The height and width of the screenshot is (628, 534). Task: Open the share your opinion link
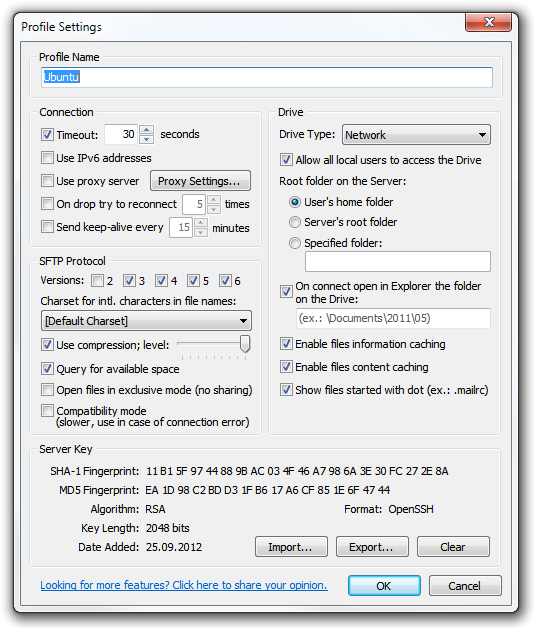(184, 585)
